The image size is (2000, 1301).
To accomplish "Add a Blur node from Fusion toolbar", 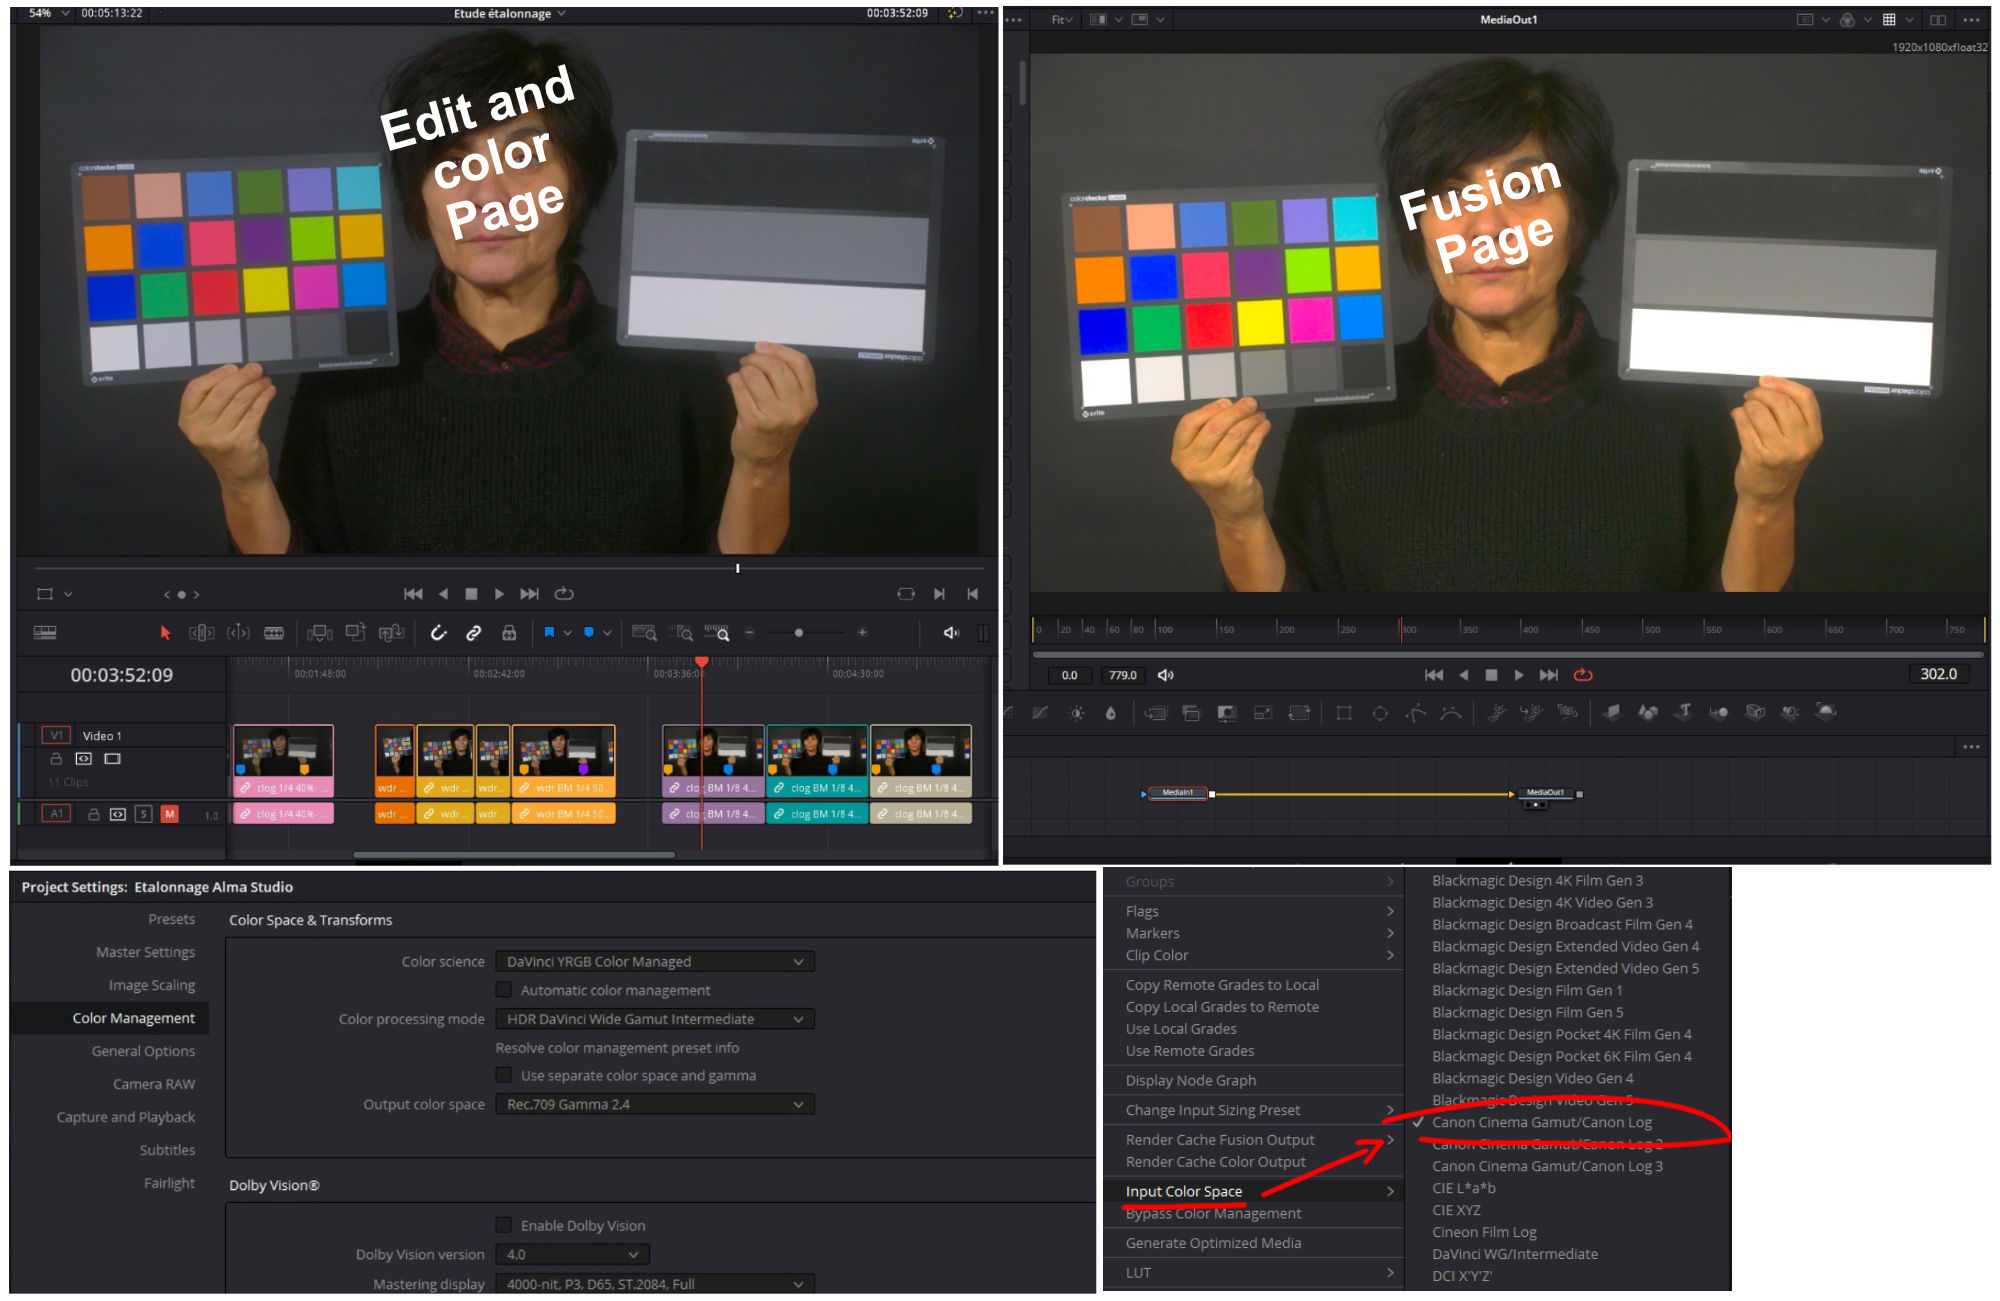I will click(x=1111, y=713).
